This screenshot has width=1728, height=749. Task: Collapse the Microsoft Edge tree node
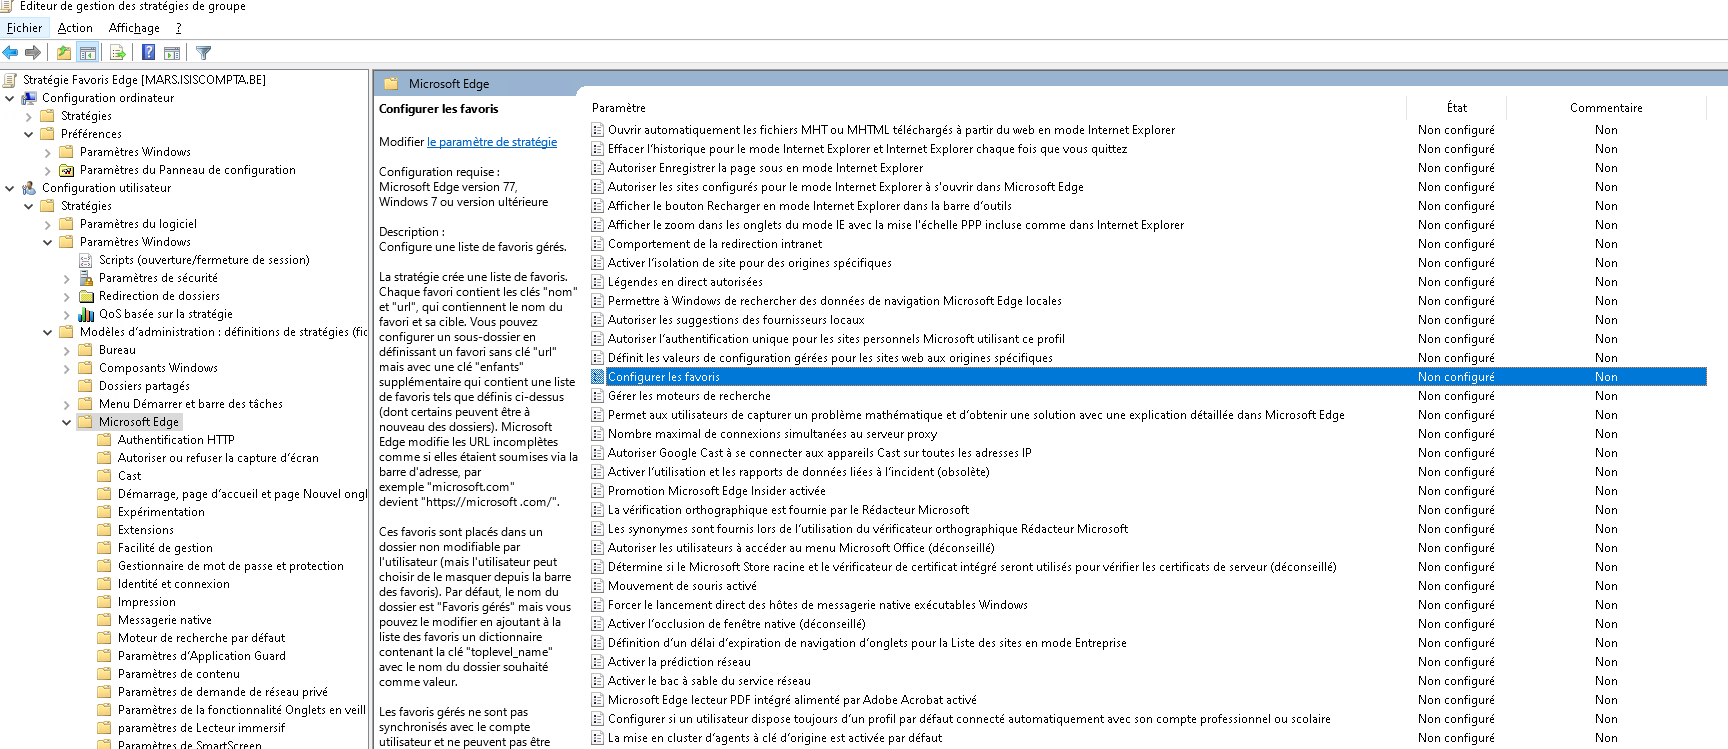67,422
